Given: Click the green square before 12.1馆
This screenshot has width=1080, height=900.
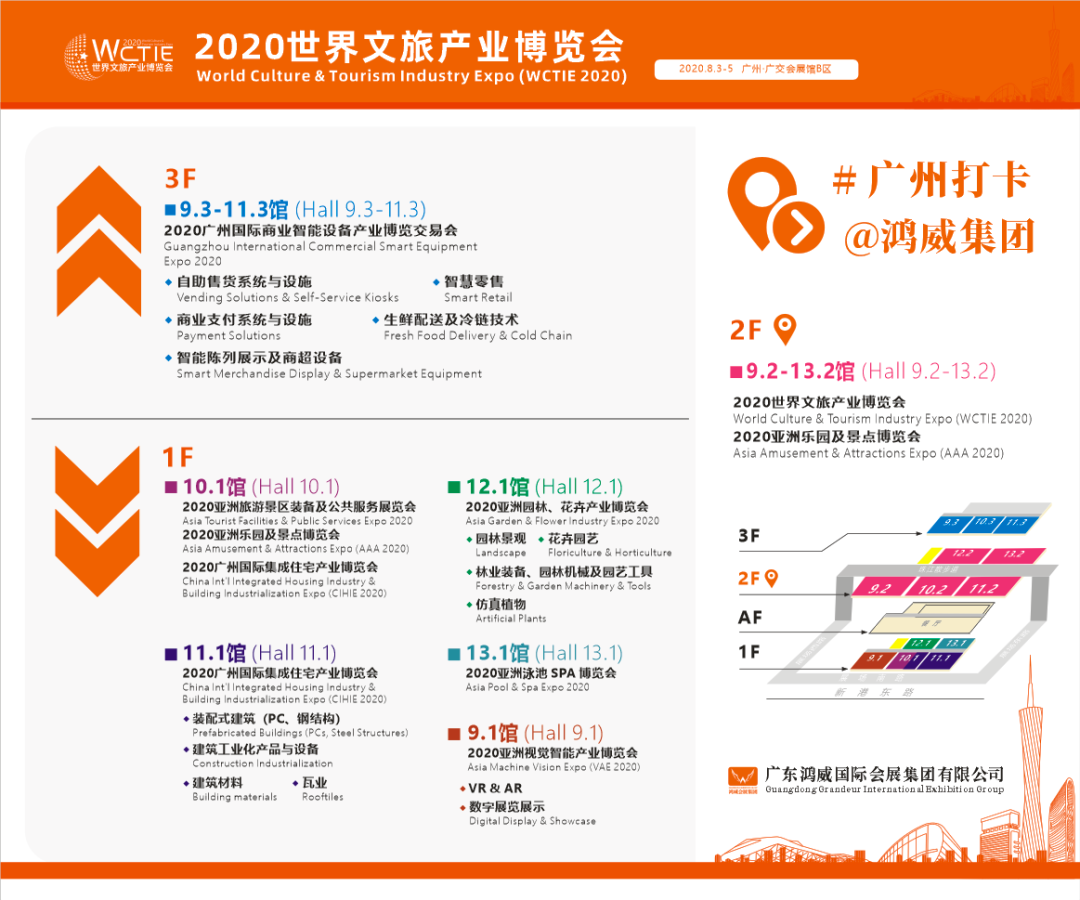Looking at the screenshot, I should (x=454, y=488).
